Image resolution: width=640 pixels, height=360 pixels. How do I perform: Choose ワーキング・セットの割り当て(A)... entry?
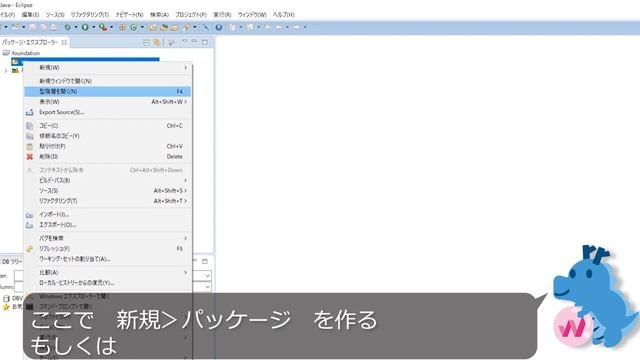click(108, 259)
